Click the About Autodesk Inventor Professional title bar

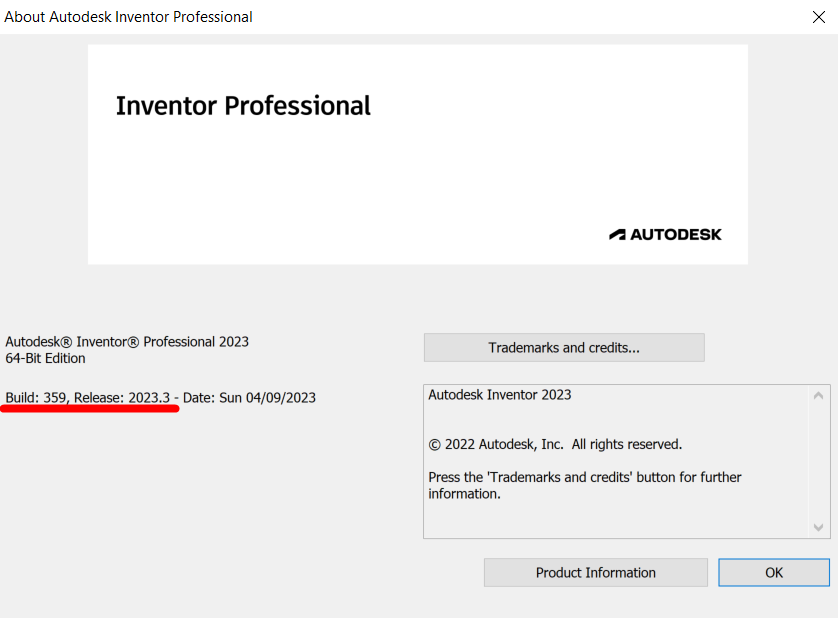tap(129, 17)
